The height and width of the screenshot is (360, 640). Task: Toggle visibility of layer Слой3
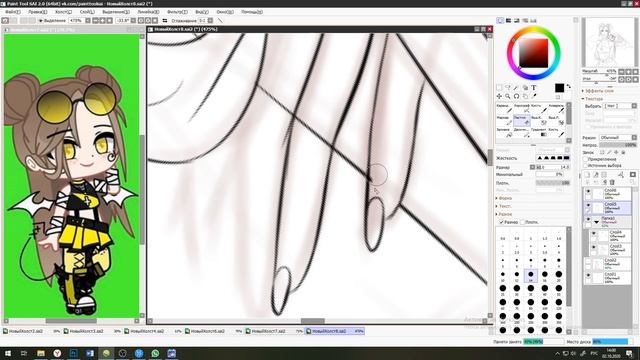594,248
